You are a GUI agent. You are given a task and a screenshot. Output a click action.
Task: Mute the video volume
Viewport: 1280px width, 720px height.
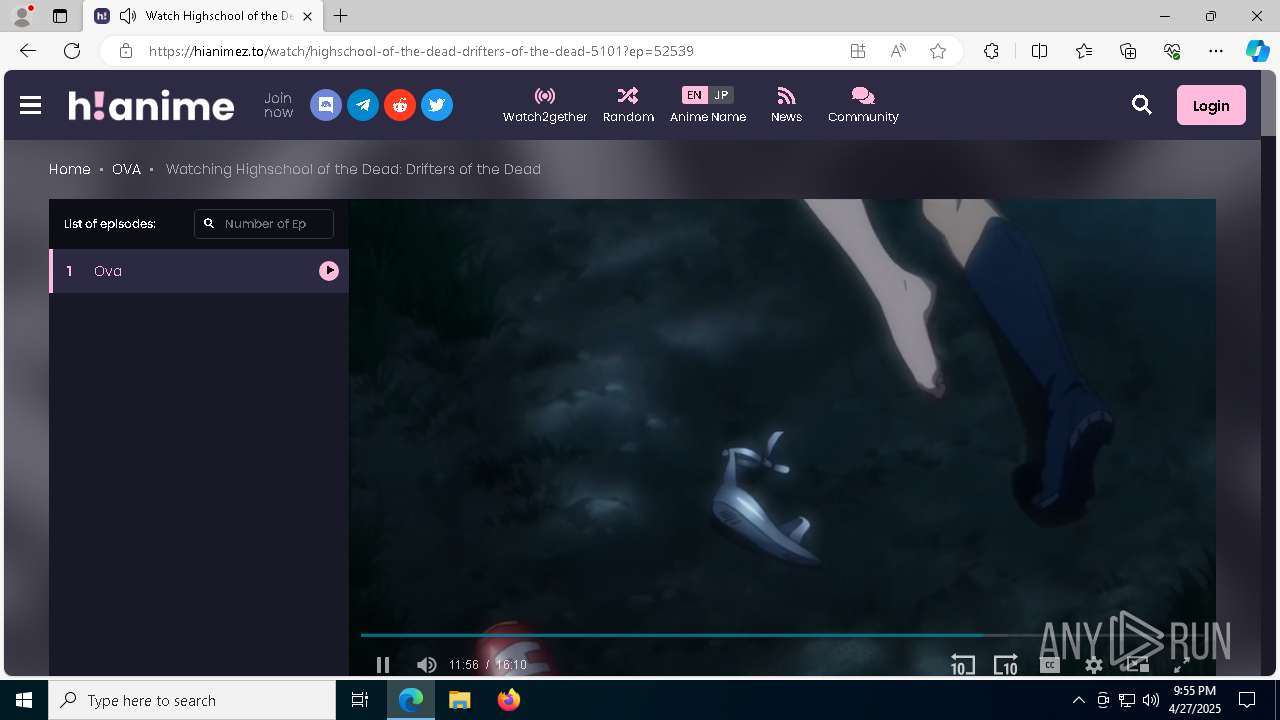point(427,665)
